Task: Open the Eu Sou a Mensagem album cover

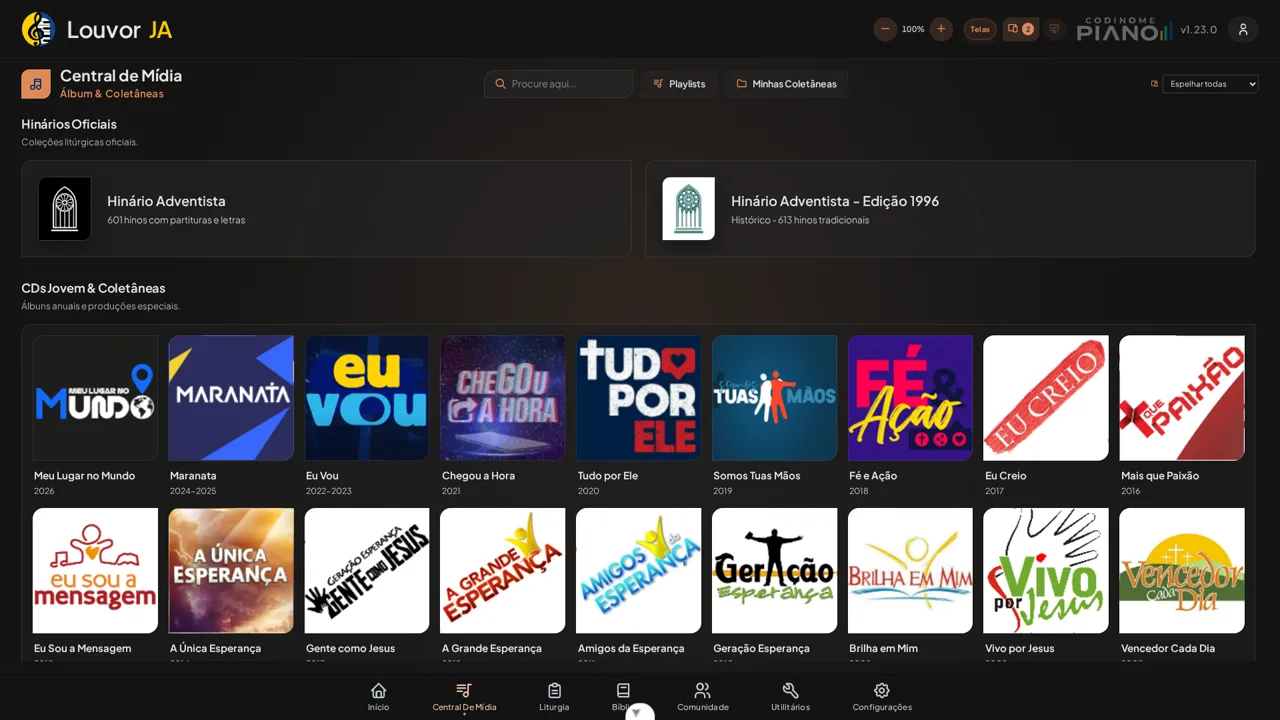Action: click(x=95, y=571)
